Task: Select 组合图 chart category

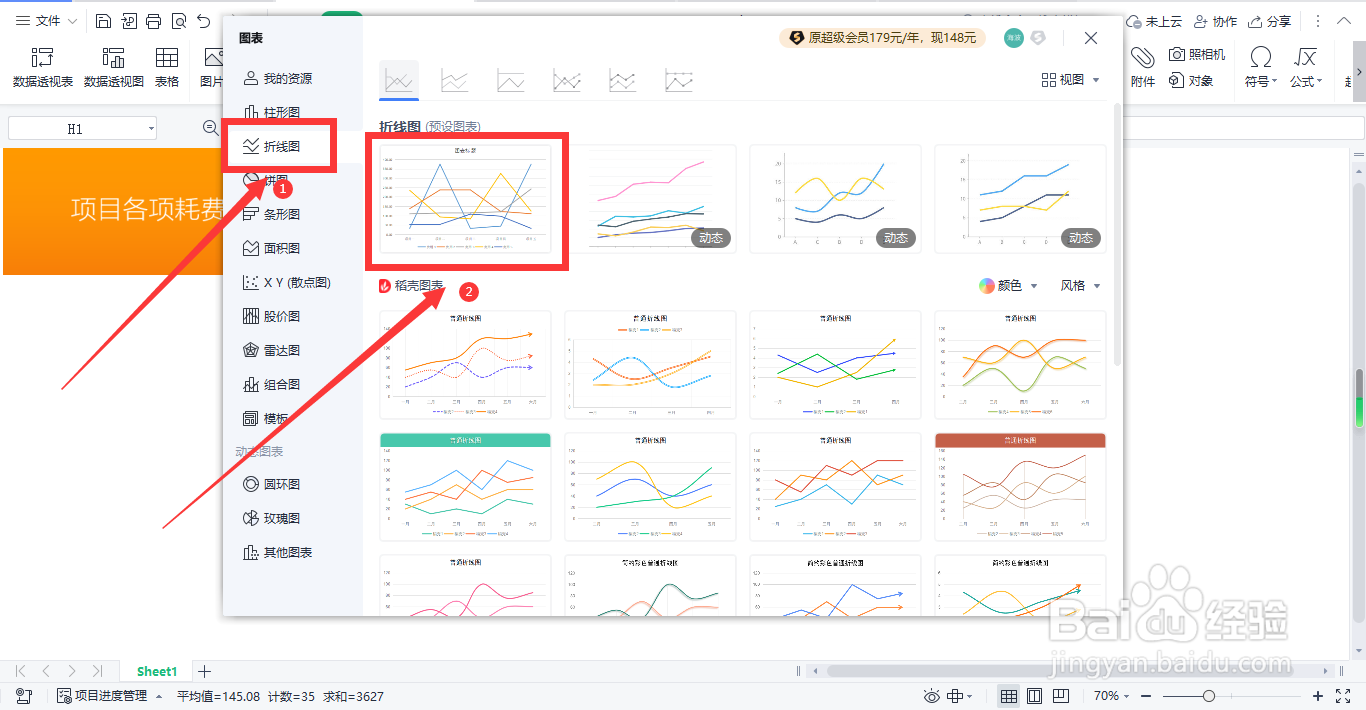Action: click(271, 384)
